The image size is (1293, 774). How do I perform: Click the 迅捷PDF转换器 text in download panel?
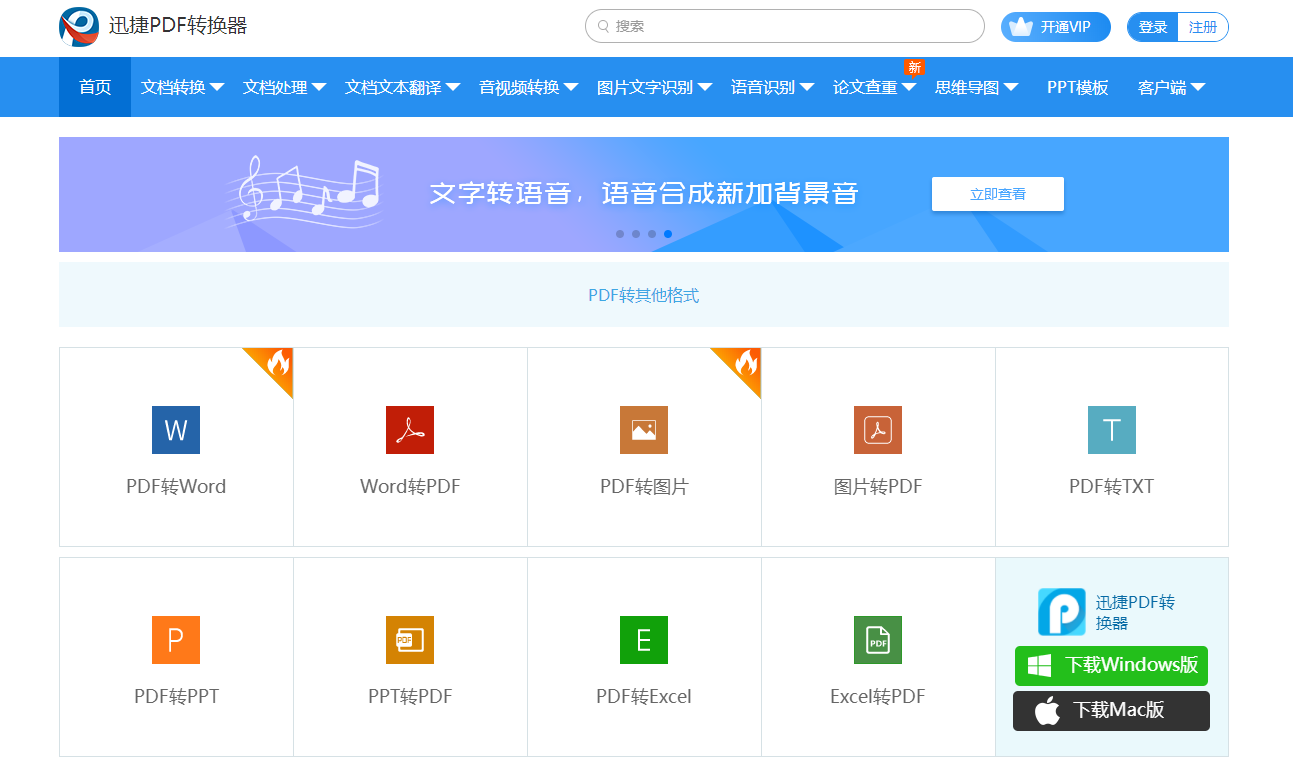pos(1135,612)
